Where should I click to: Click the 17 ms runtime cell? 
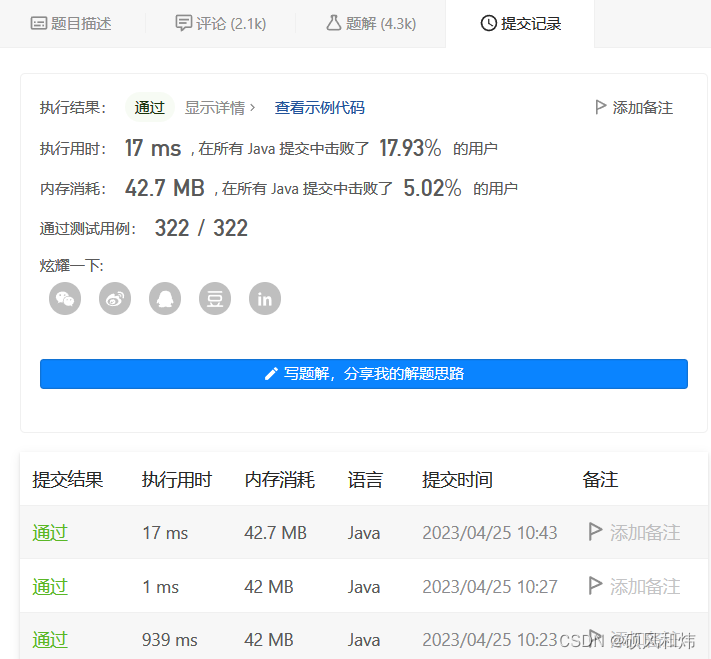click(165, 533)
